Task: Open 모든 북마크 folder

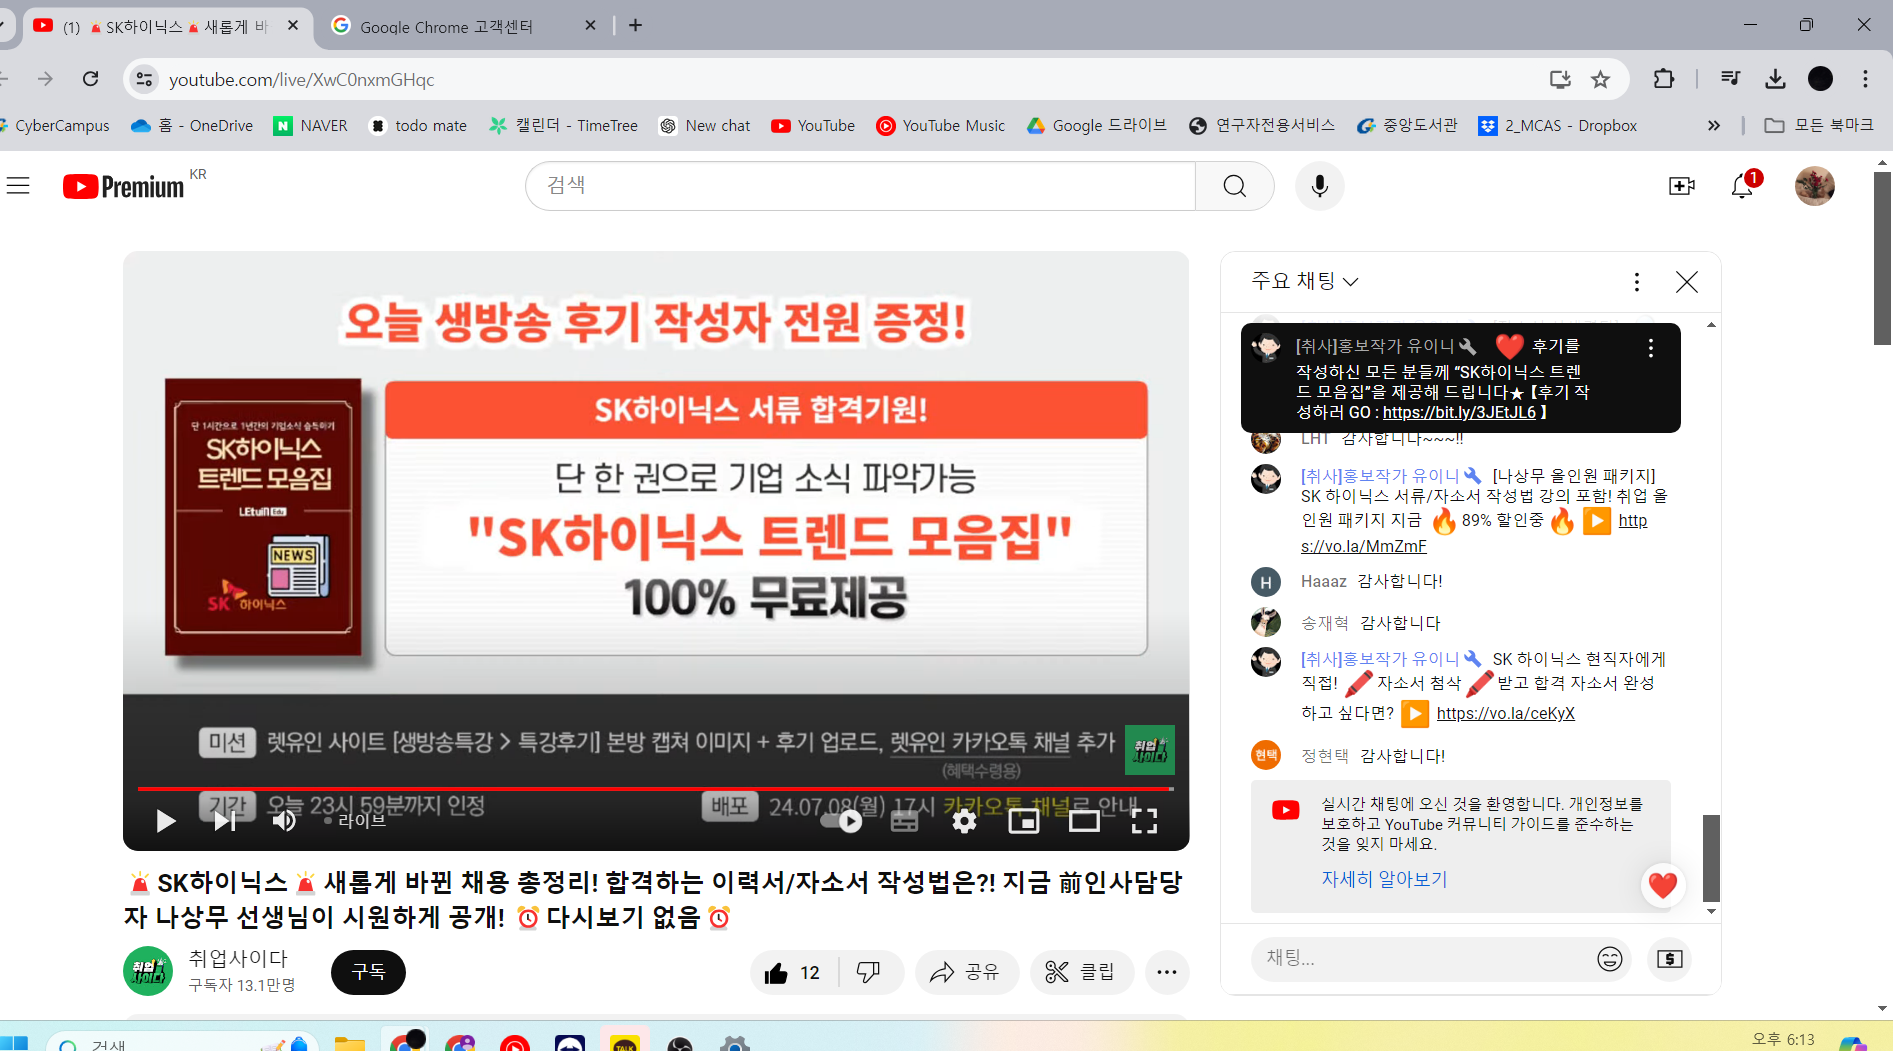Action: [x=1819, y=125]
